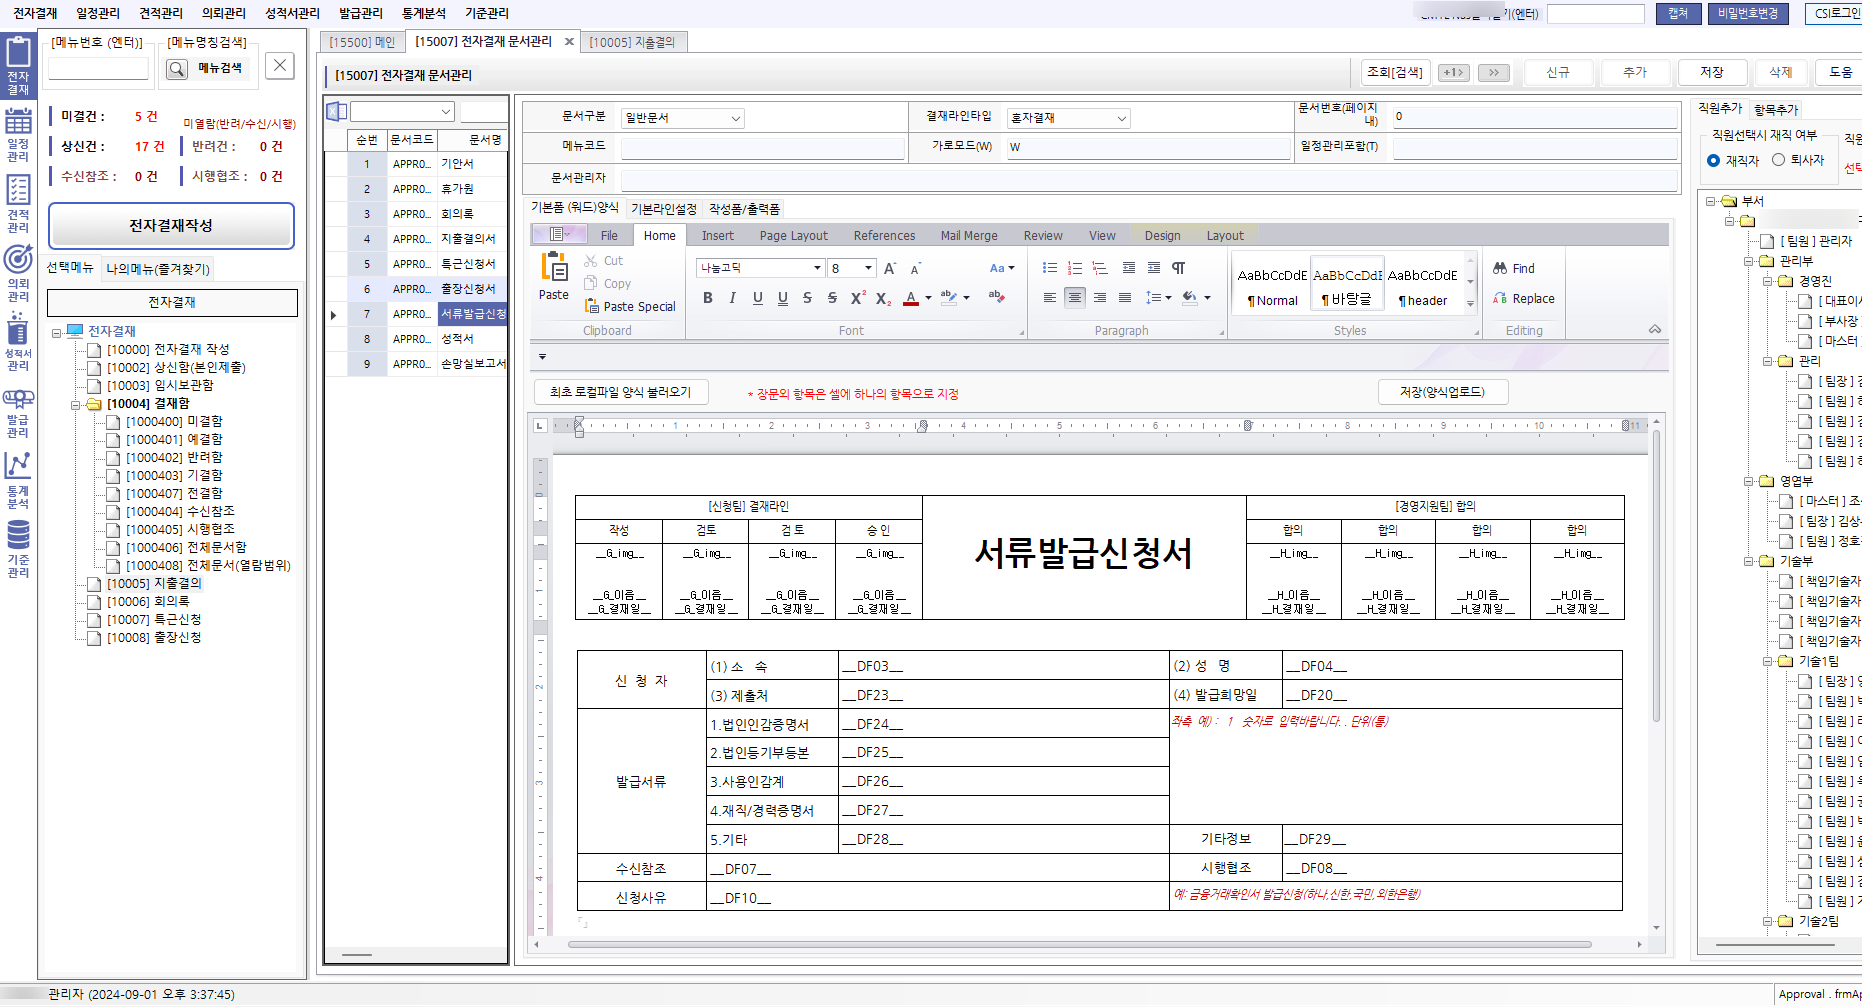Center text in Paragraph group
This screenshot has height=1007, width=1862.
(x=1075, y=298)
